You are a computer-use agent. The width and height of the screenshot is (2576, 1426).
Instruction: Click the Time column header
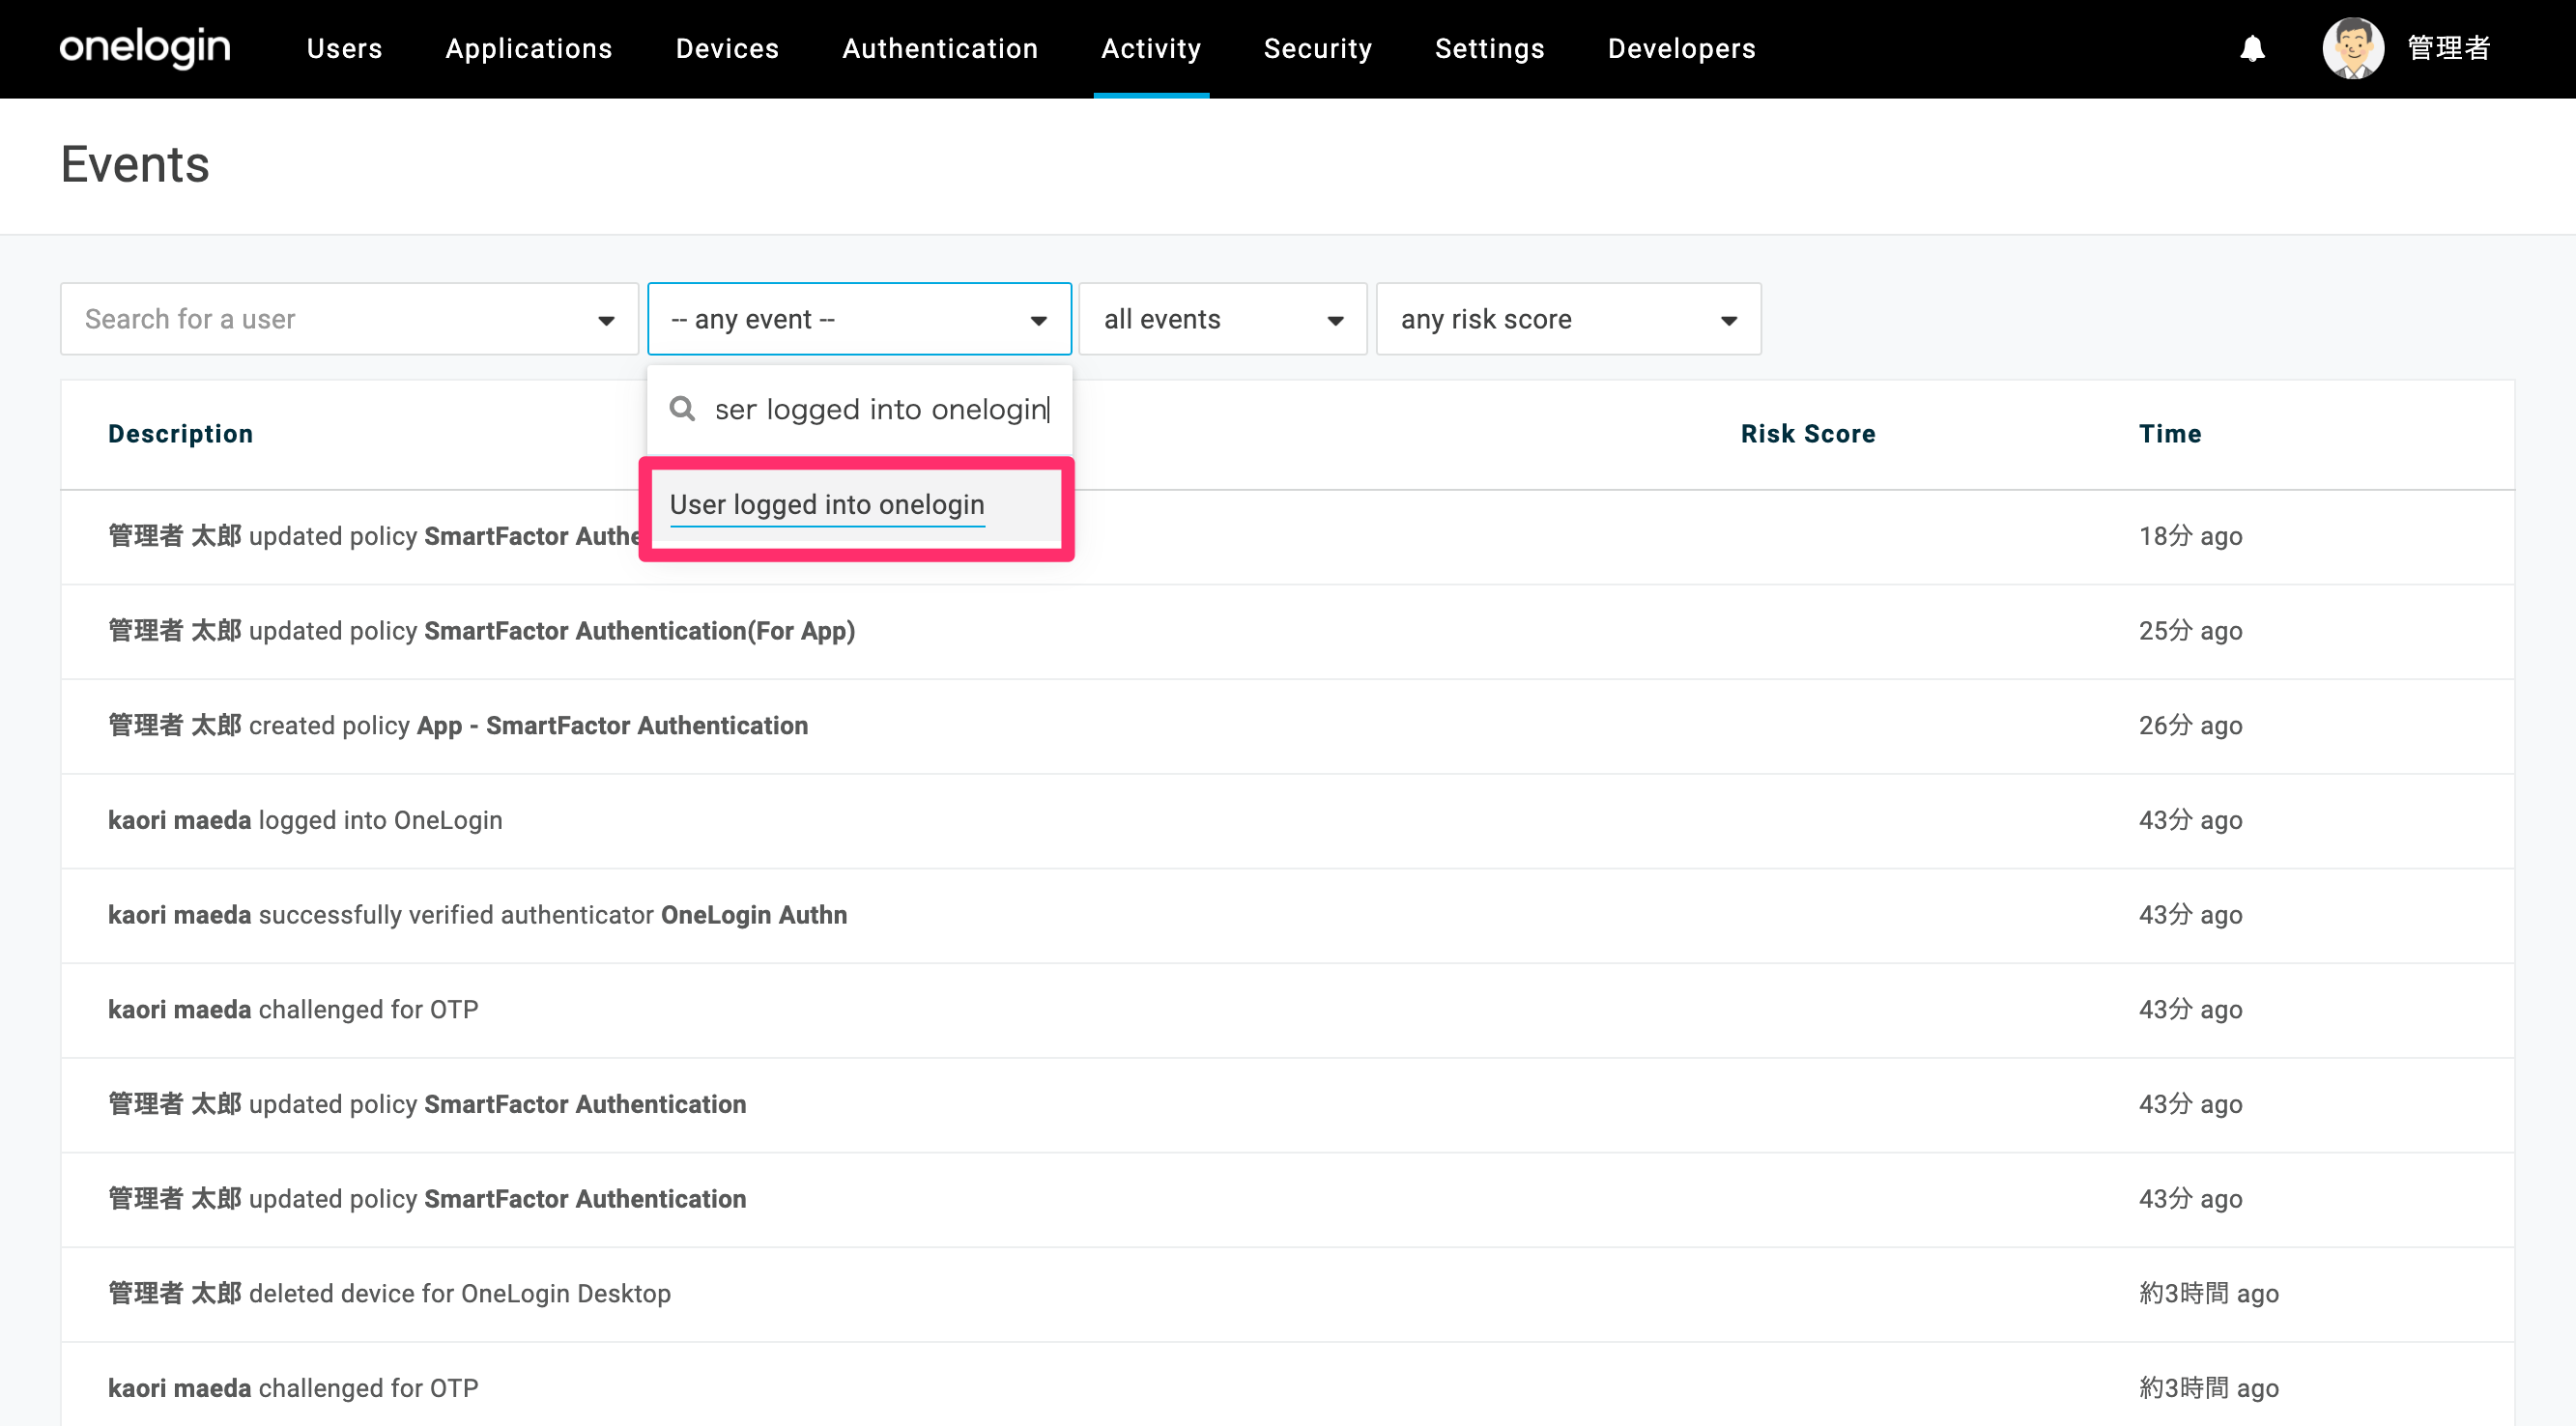[2170, 434]
